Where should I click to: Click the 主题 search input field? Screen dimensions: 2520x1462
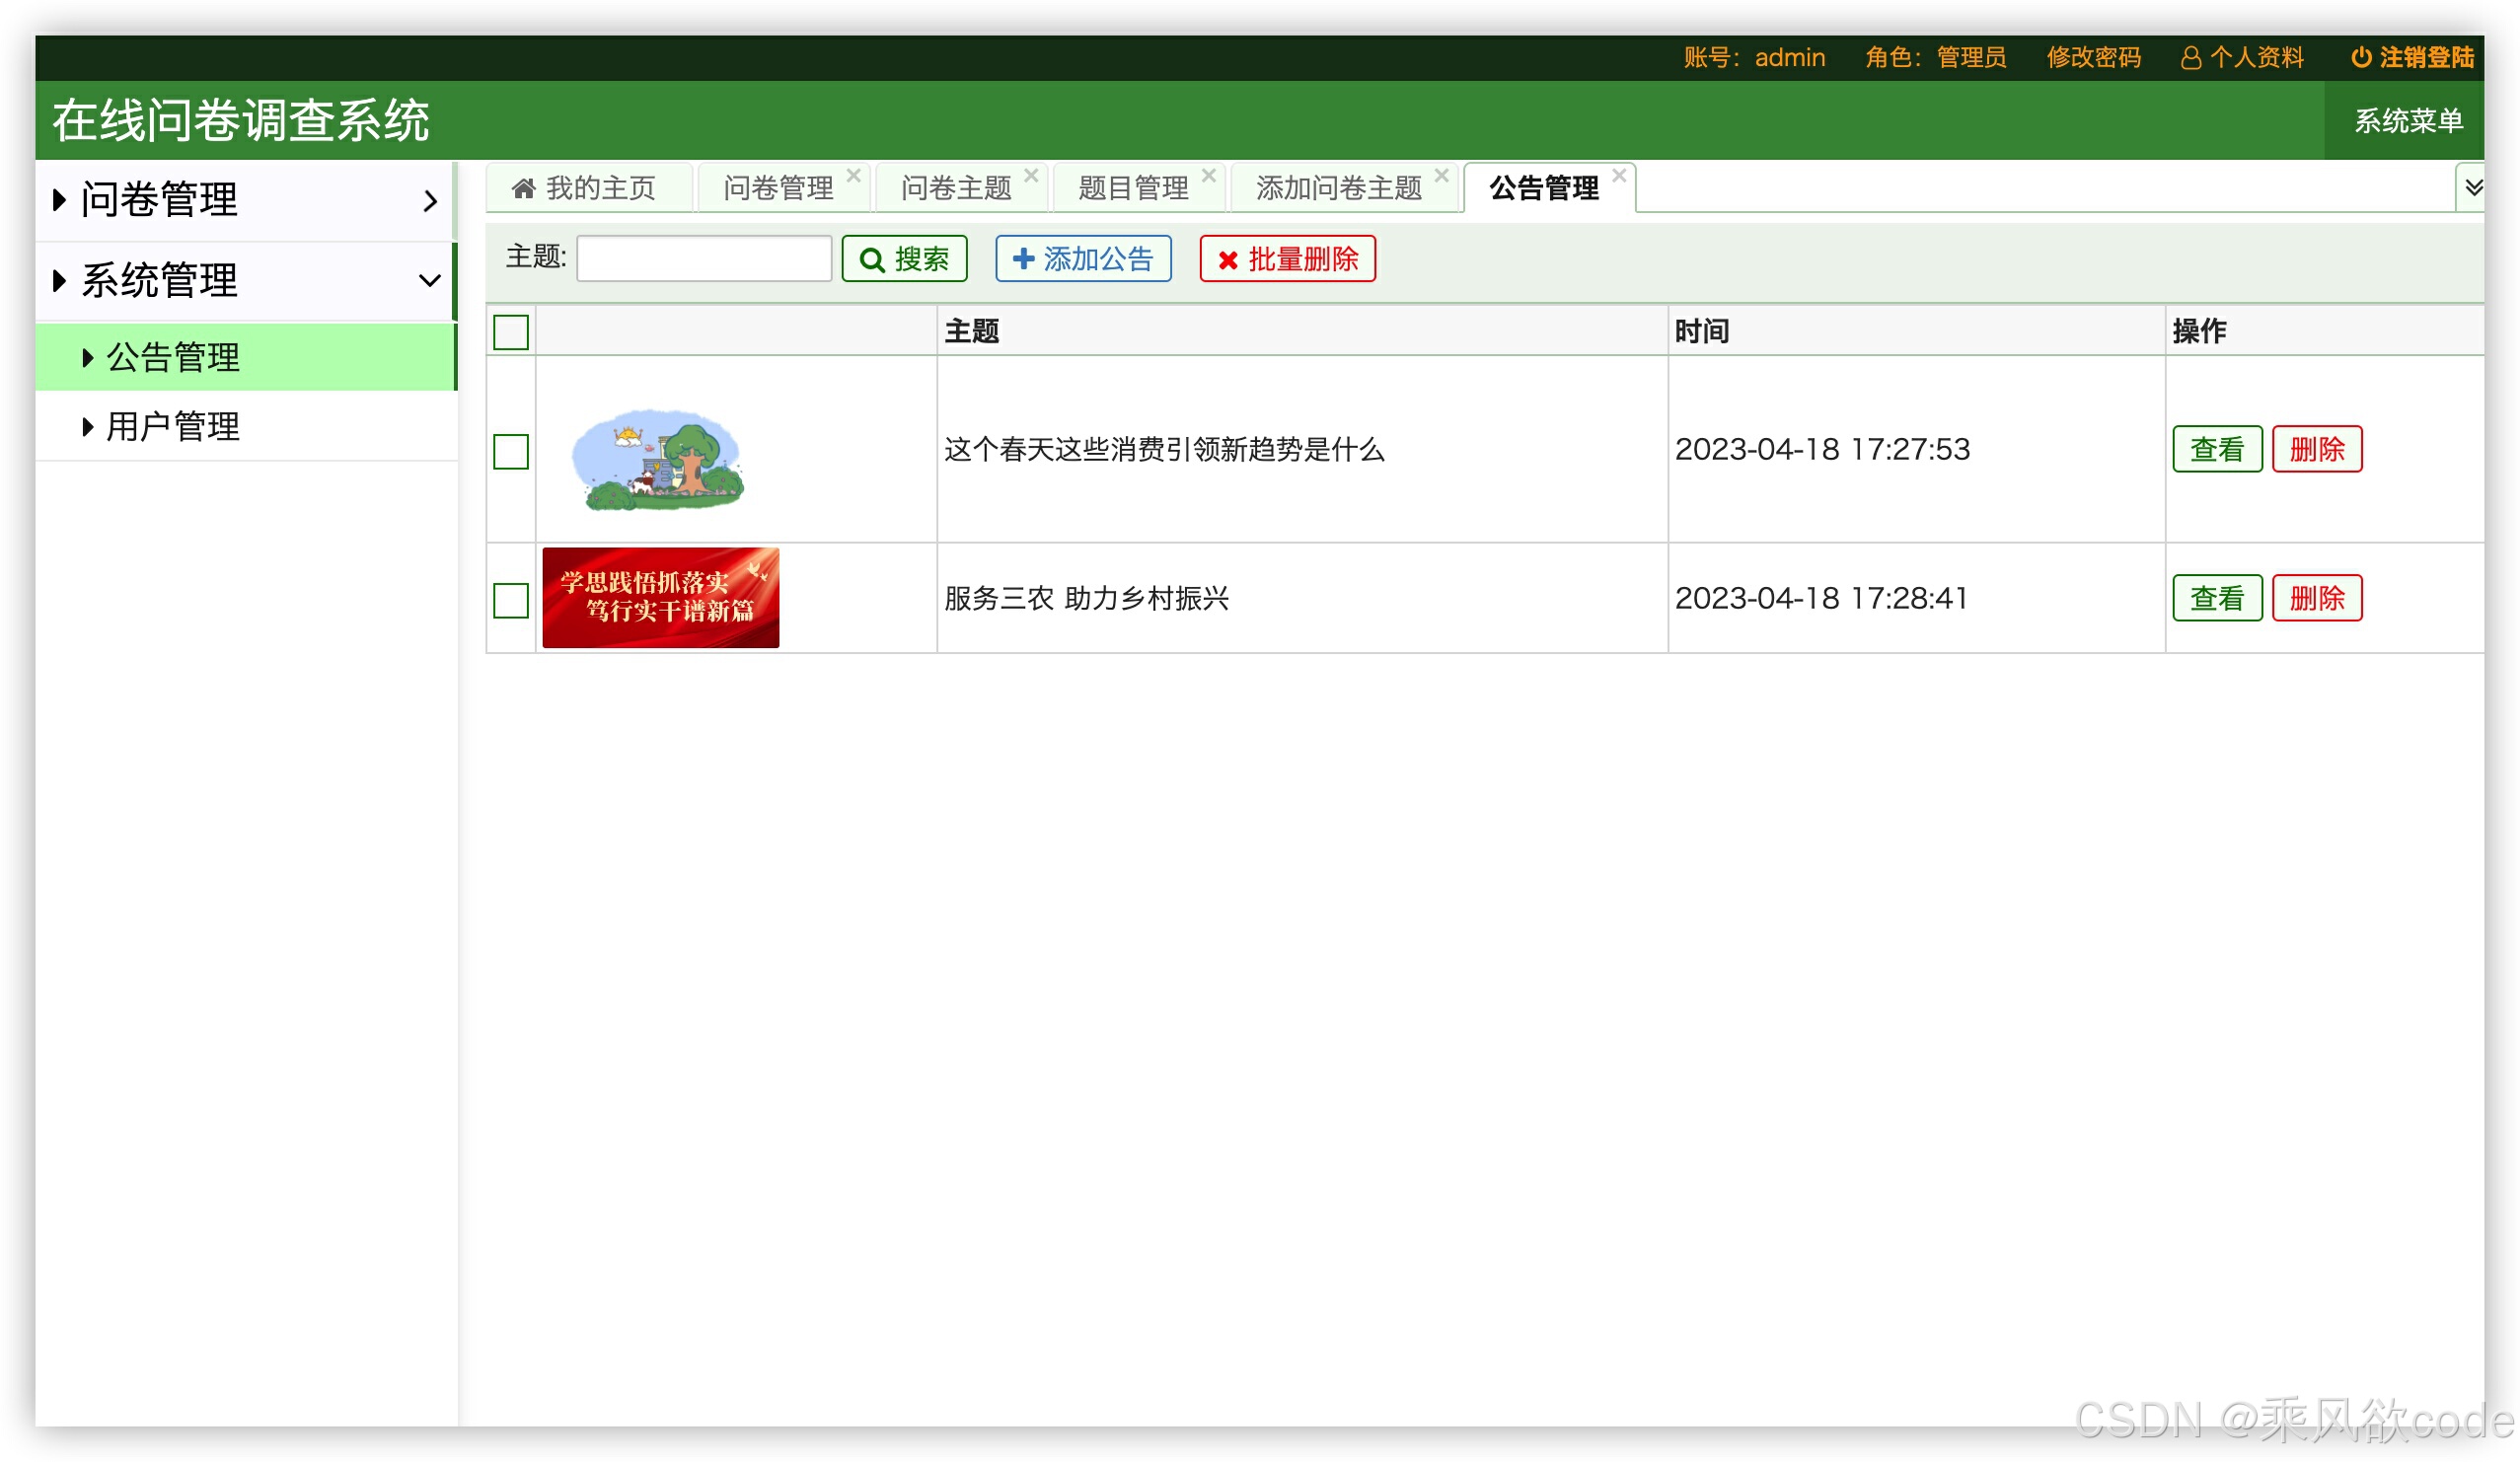pyautogui.click(x=704, y=259)
